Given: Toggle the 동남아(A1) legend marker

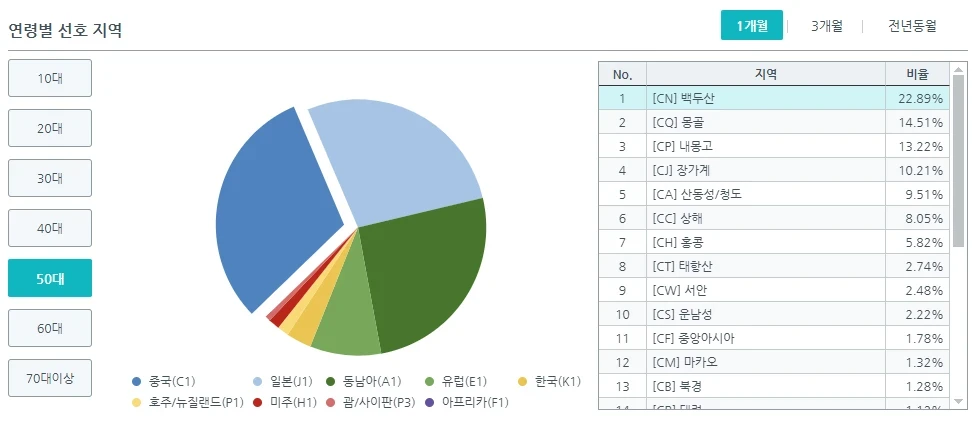Looking at the screenshot, I should click(x=331, y=382).
